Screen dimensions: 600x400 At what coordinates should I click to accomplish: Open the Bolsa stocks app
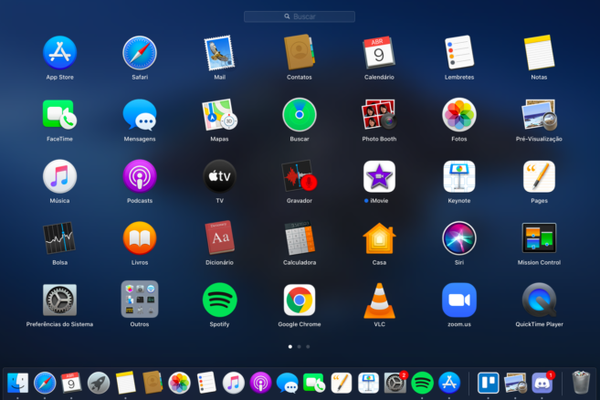point(60,238)
